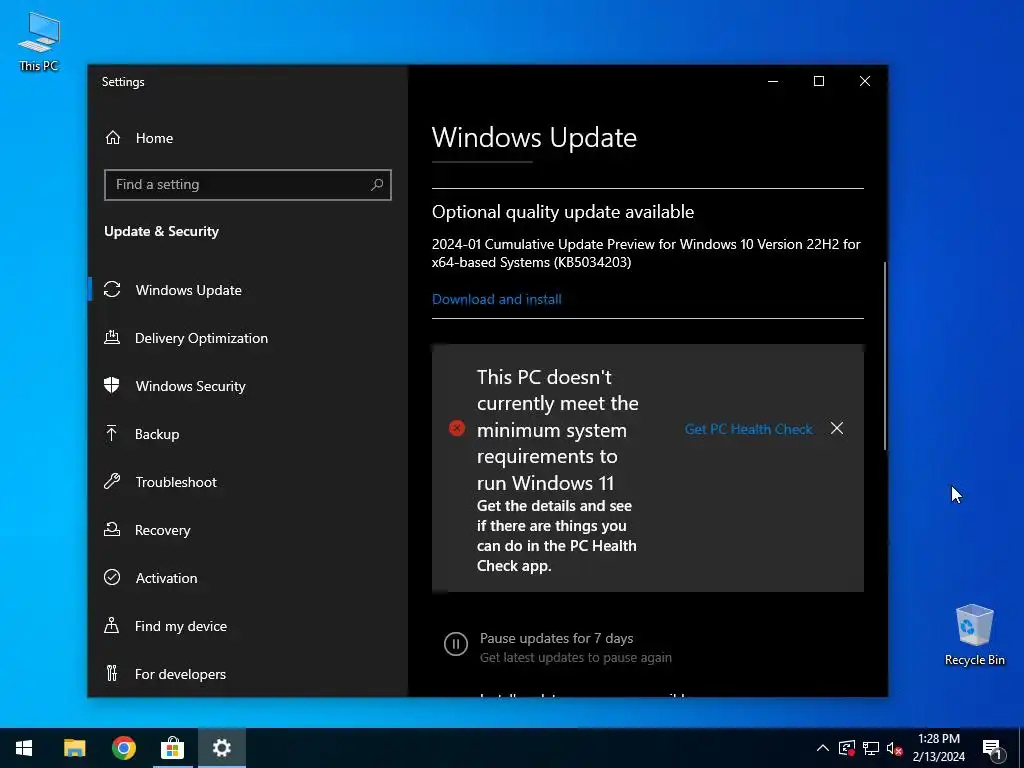
Task: Click the Download and install link
Action: coord(496,299)
